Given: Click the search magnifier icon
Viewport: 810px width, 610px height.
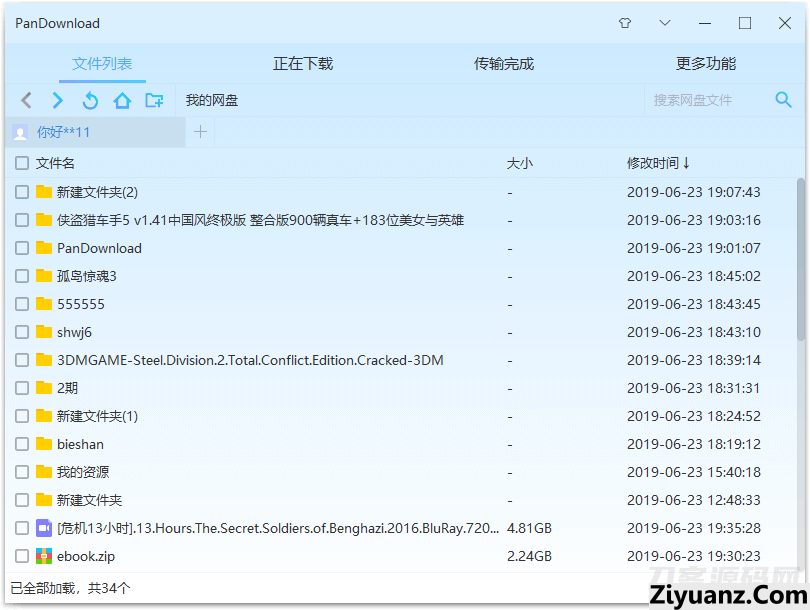Looking at the screenshot, I should (784, 100).
